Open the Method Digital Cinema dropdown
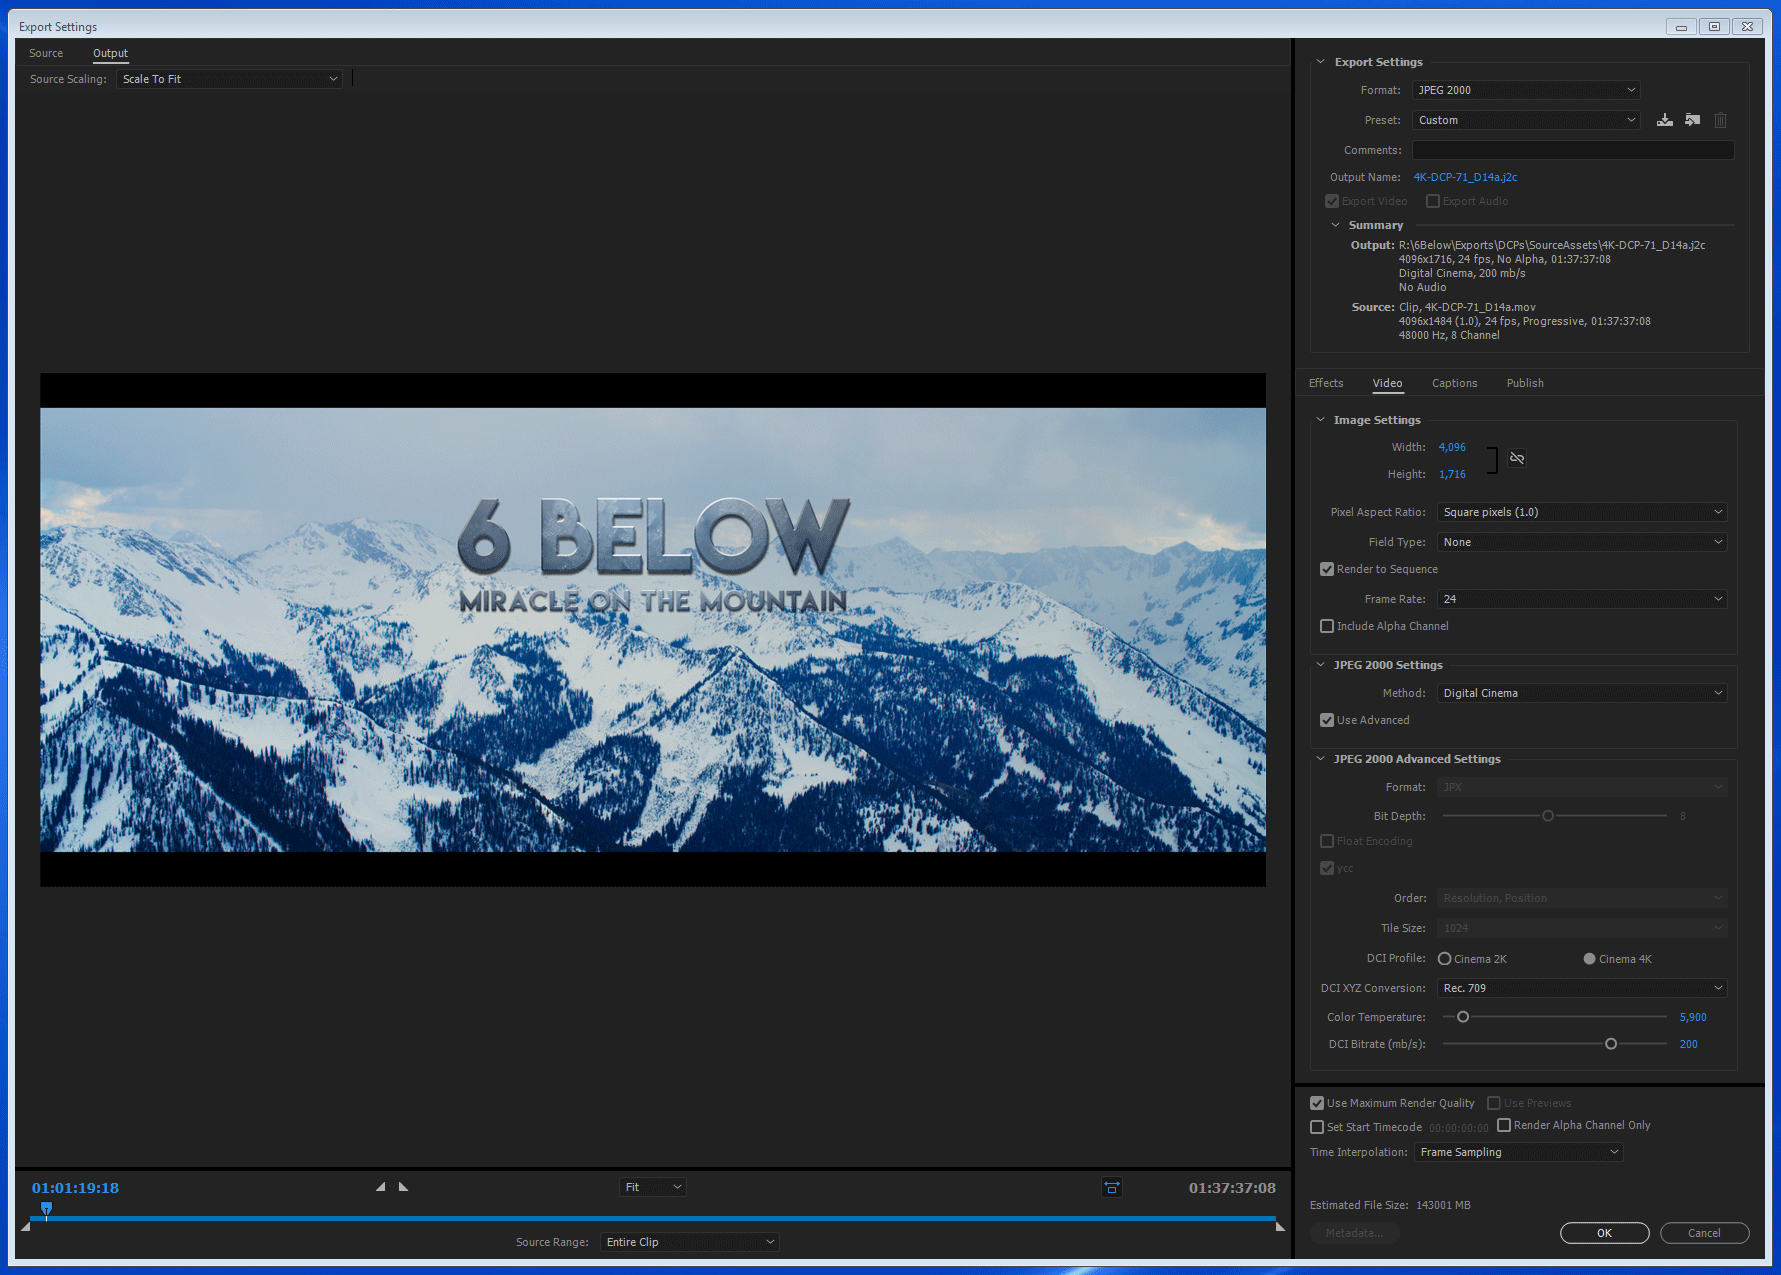Image resolution: width=1781 pixels, height=1275 pixels. pyautogui.click(x=1582, y=693)
